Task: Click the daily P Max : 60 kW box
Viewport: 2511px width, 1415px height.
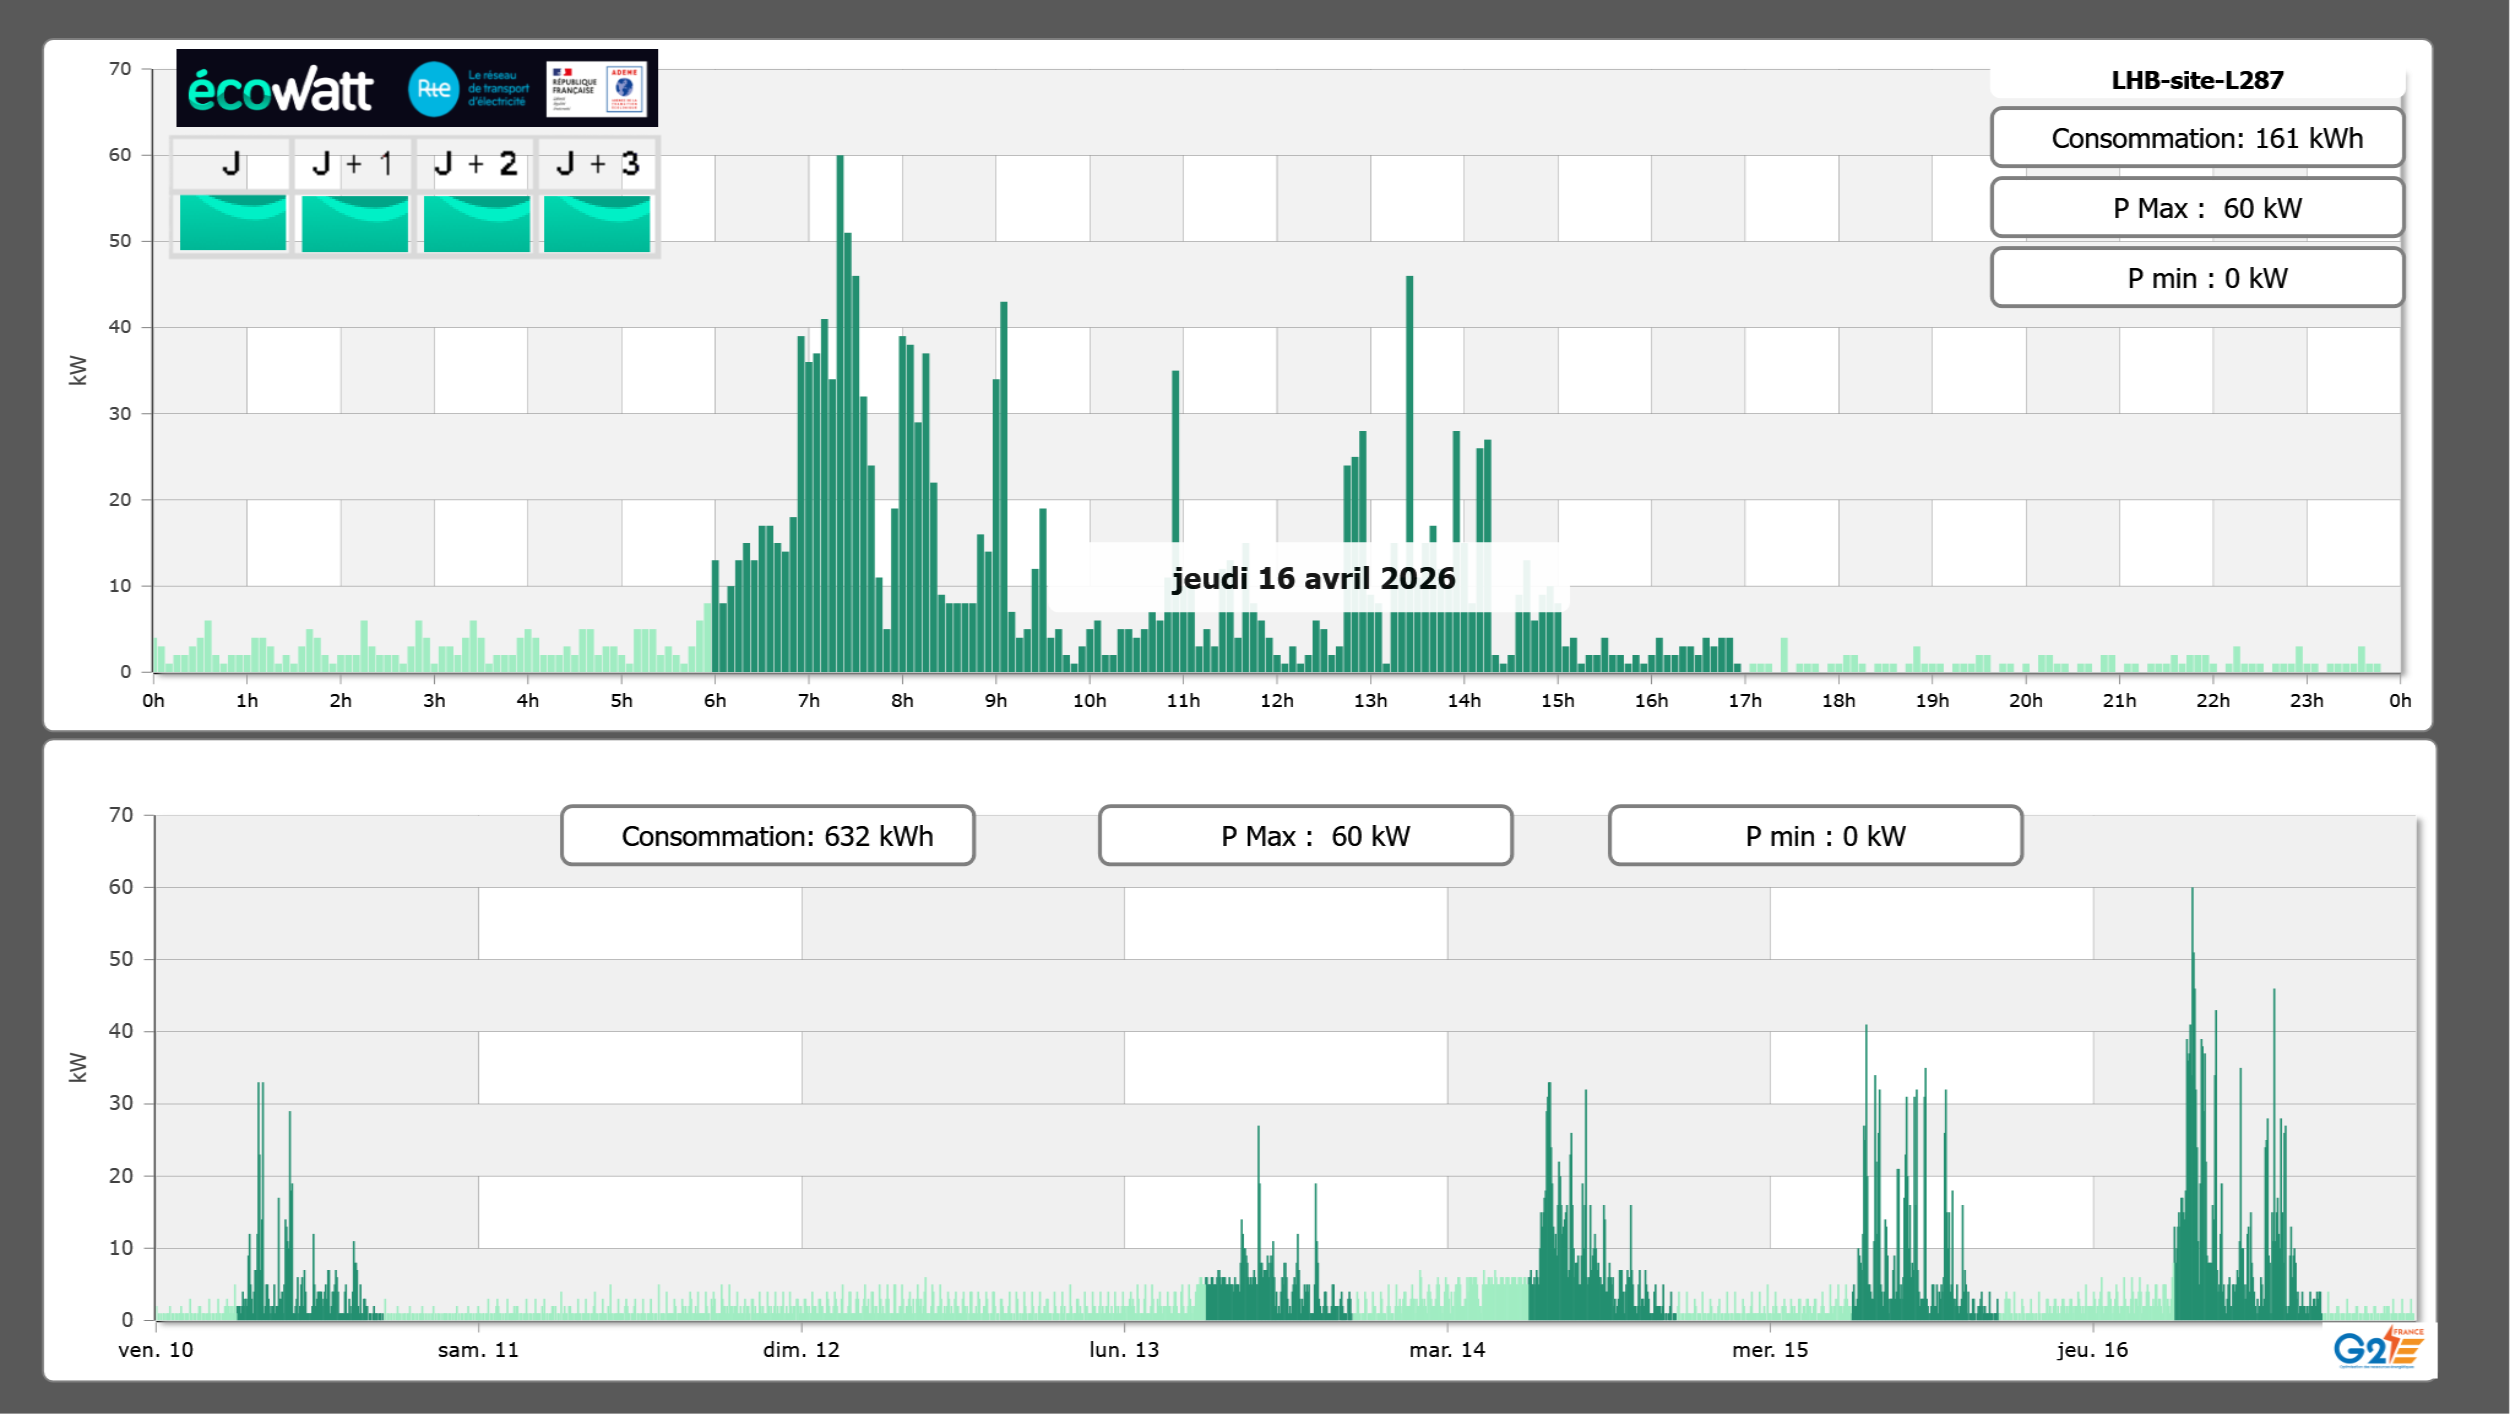Action: click(x=2197, y=208)
